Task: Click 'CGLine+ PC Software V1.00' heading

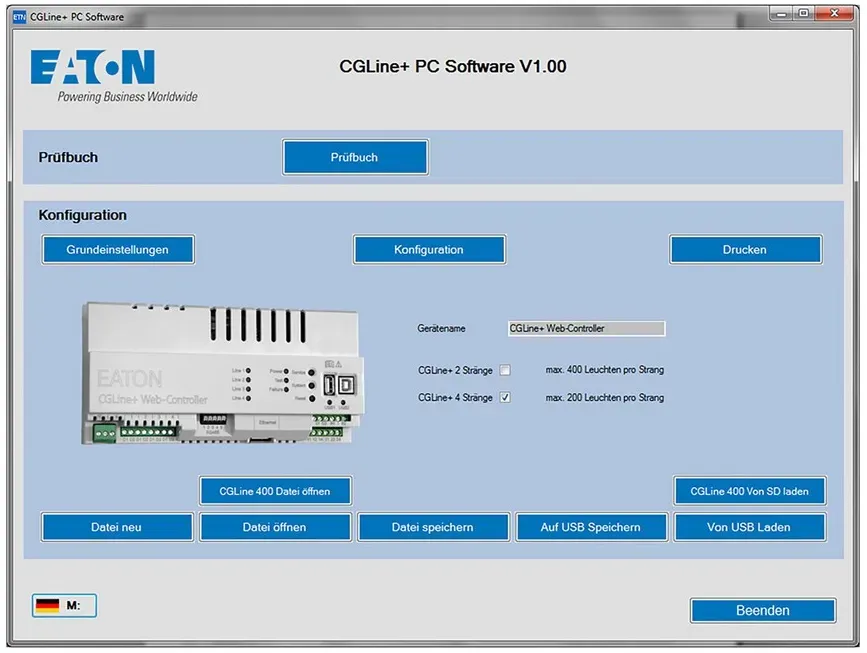Action: [453, 66]
